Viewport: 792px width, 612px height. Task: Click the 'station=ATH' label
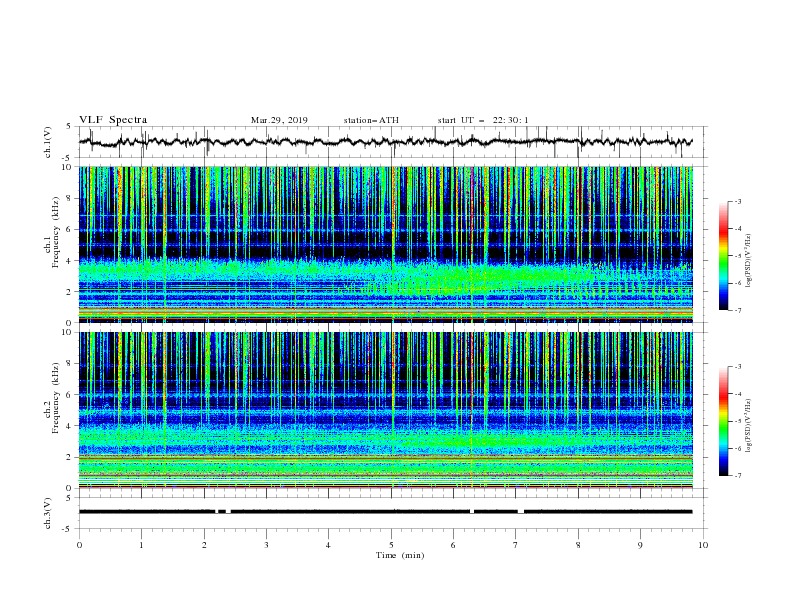371,120
